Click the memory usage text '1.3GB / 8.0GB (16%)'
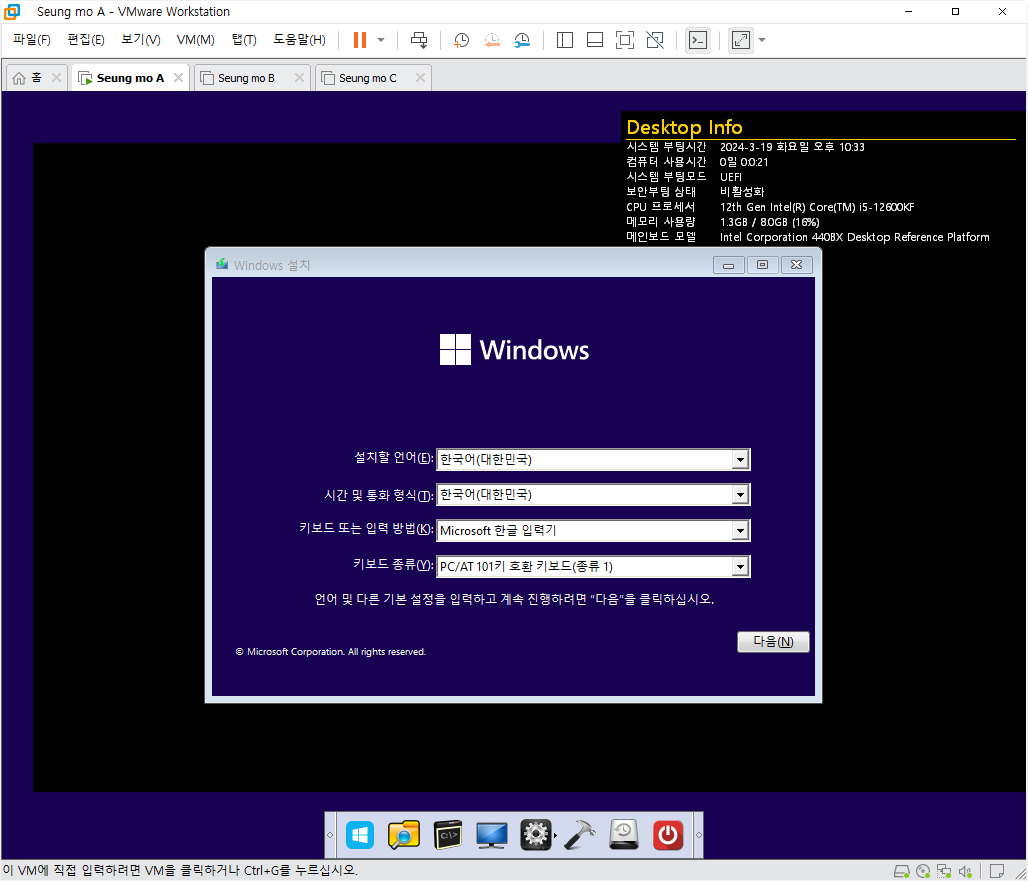The width and height of the screenshot is (1028, 881). [x=769, y=222]
